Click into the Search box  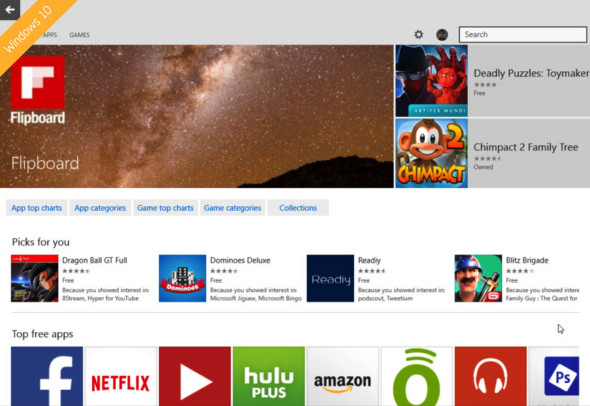coord(523,35)
